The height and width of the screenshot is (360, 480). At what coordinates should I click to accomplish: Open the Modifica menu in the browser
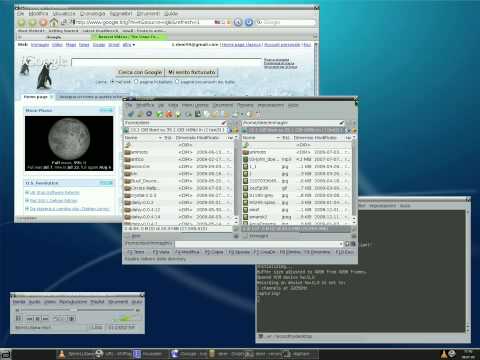[x=38, y=14]
